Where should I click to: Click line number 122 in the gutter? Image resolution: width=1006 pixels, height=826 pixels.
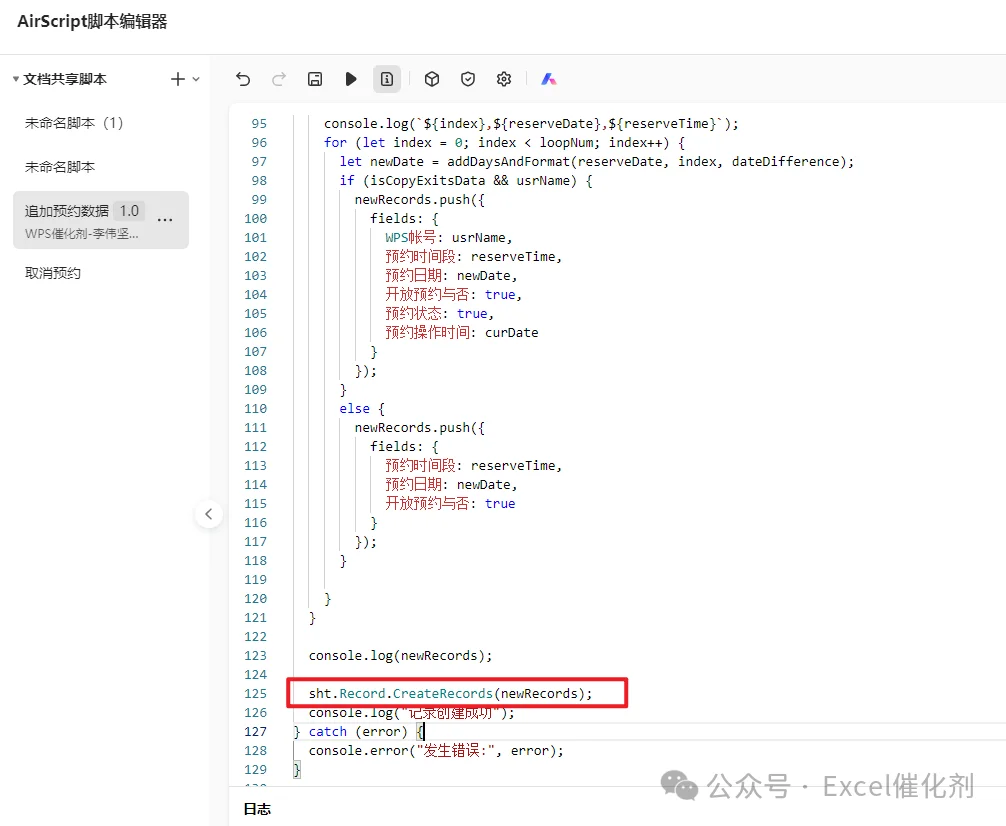click(255, 636)
